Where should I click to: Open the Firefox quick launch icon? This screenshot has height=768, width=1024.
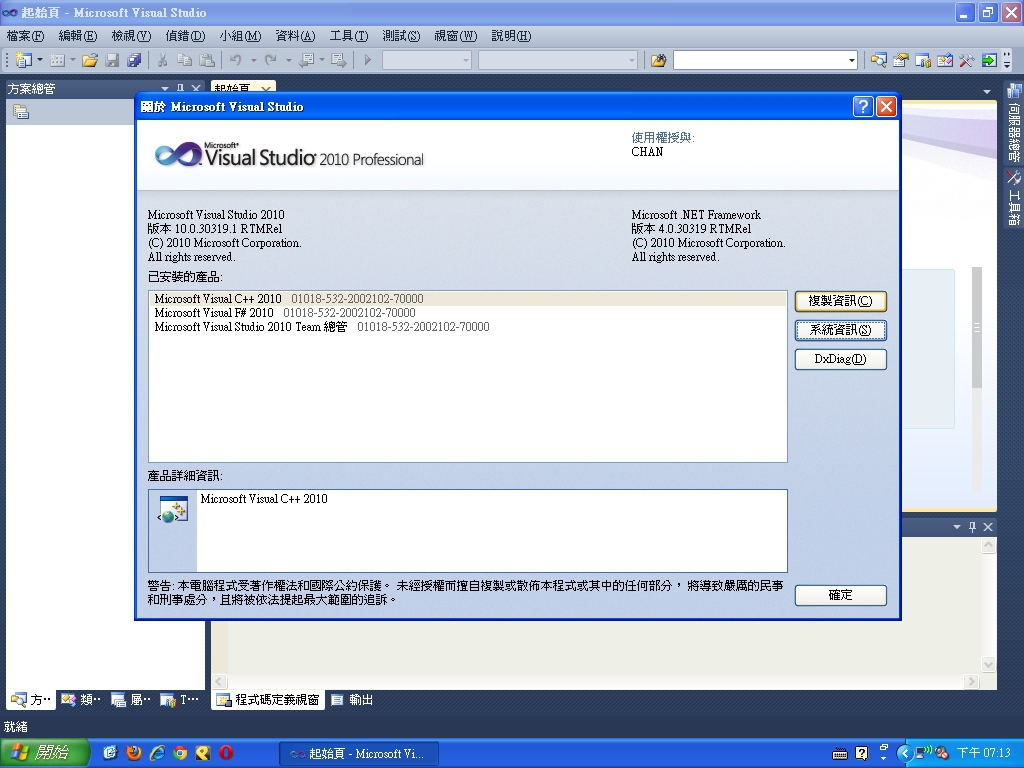coord(134,752)
